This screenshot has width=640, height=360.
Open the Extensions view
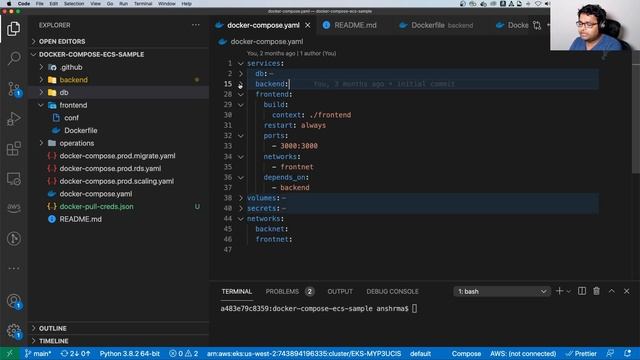point(13,149)
